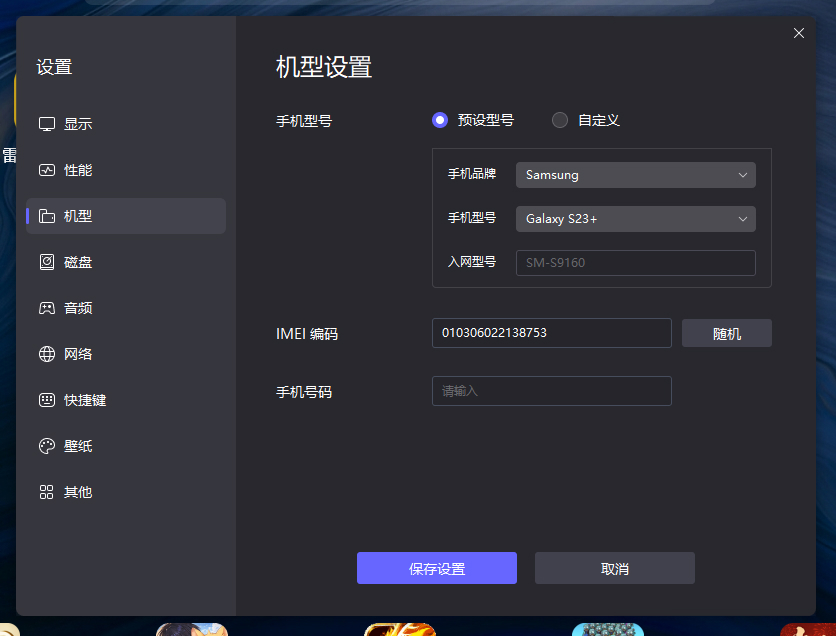Open the Samsung phone brand dropdown
Screen dimensions: 836x636
point(635,174)
